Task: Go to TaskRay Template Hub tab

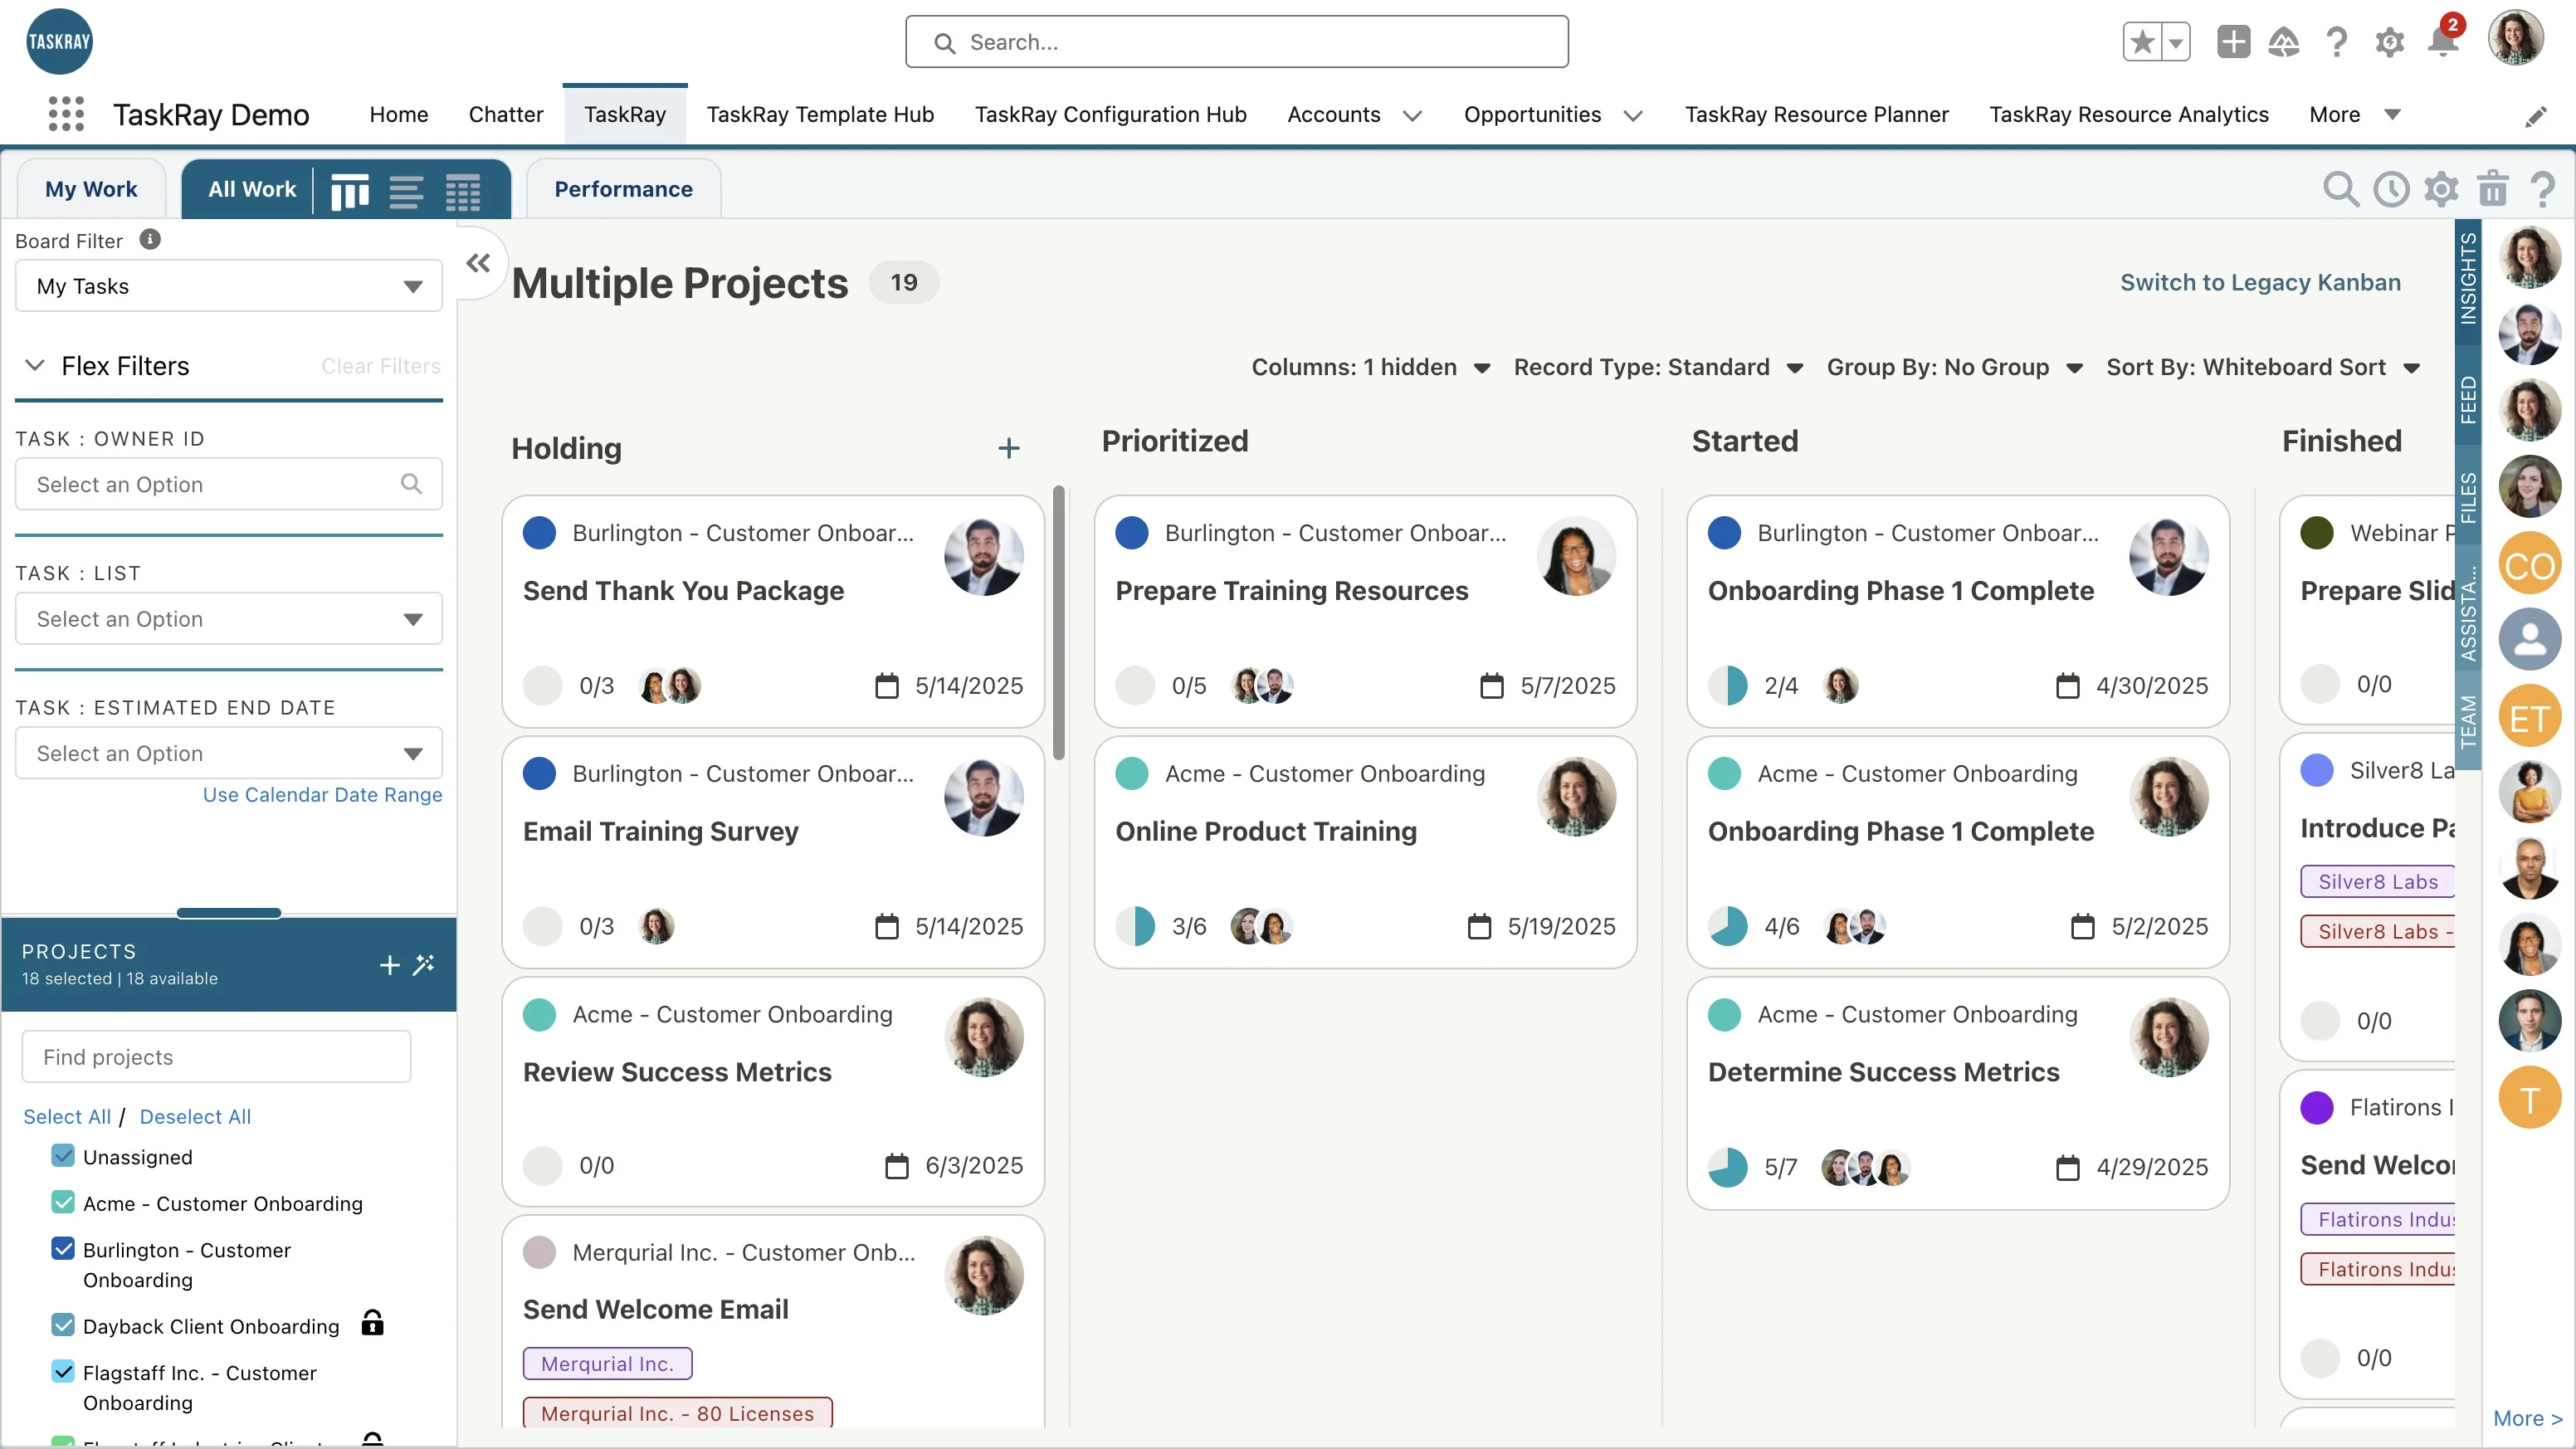Action: [820, 114]
